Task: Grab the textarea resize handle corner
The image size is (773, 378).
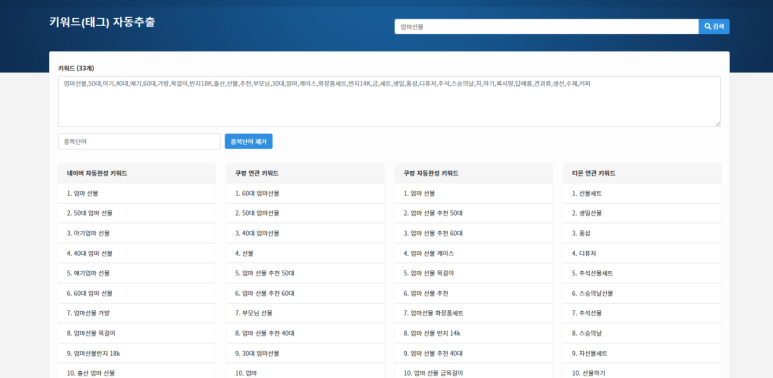Action: coord(717,124)
